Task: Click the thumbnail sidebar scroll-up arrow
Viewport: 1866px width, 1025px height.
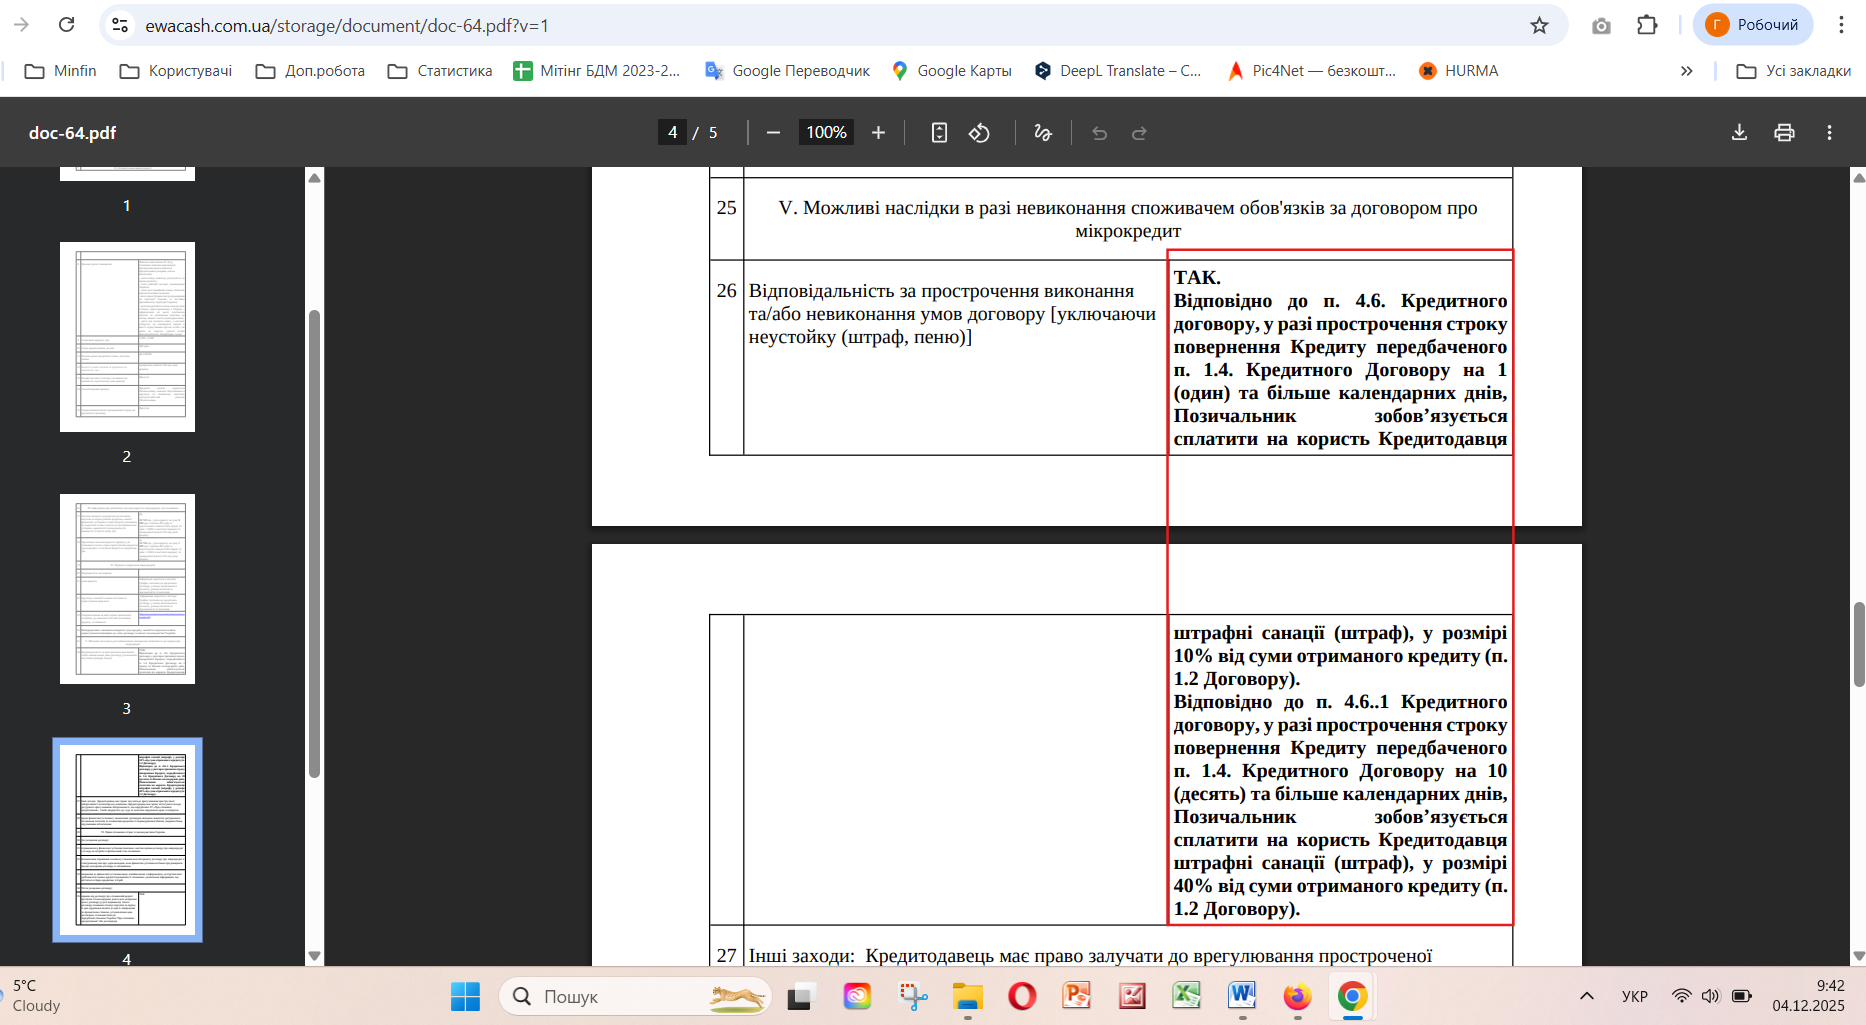Action: [x=314, y=178]
